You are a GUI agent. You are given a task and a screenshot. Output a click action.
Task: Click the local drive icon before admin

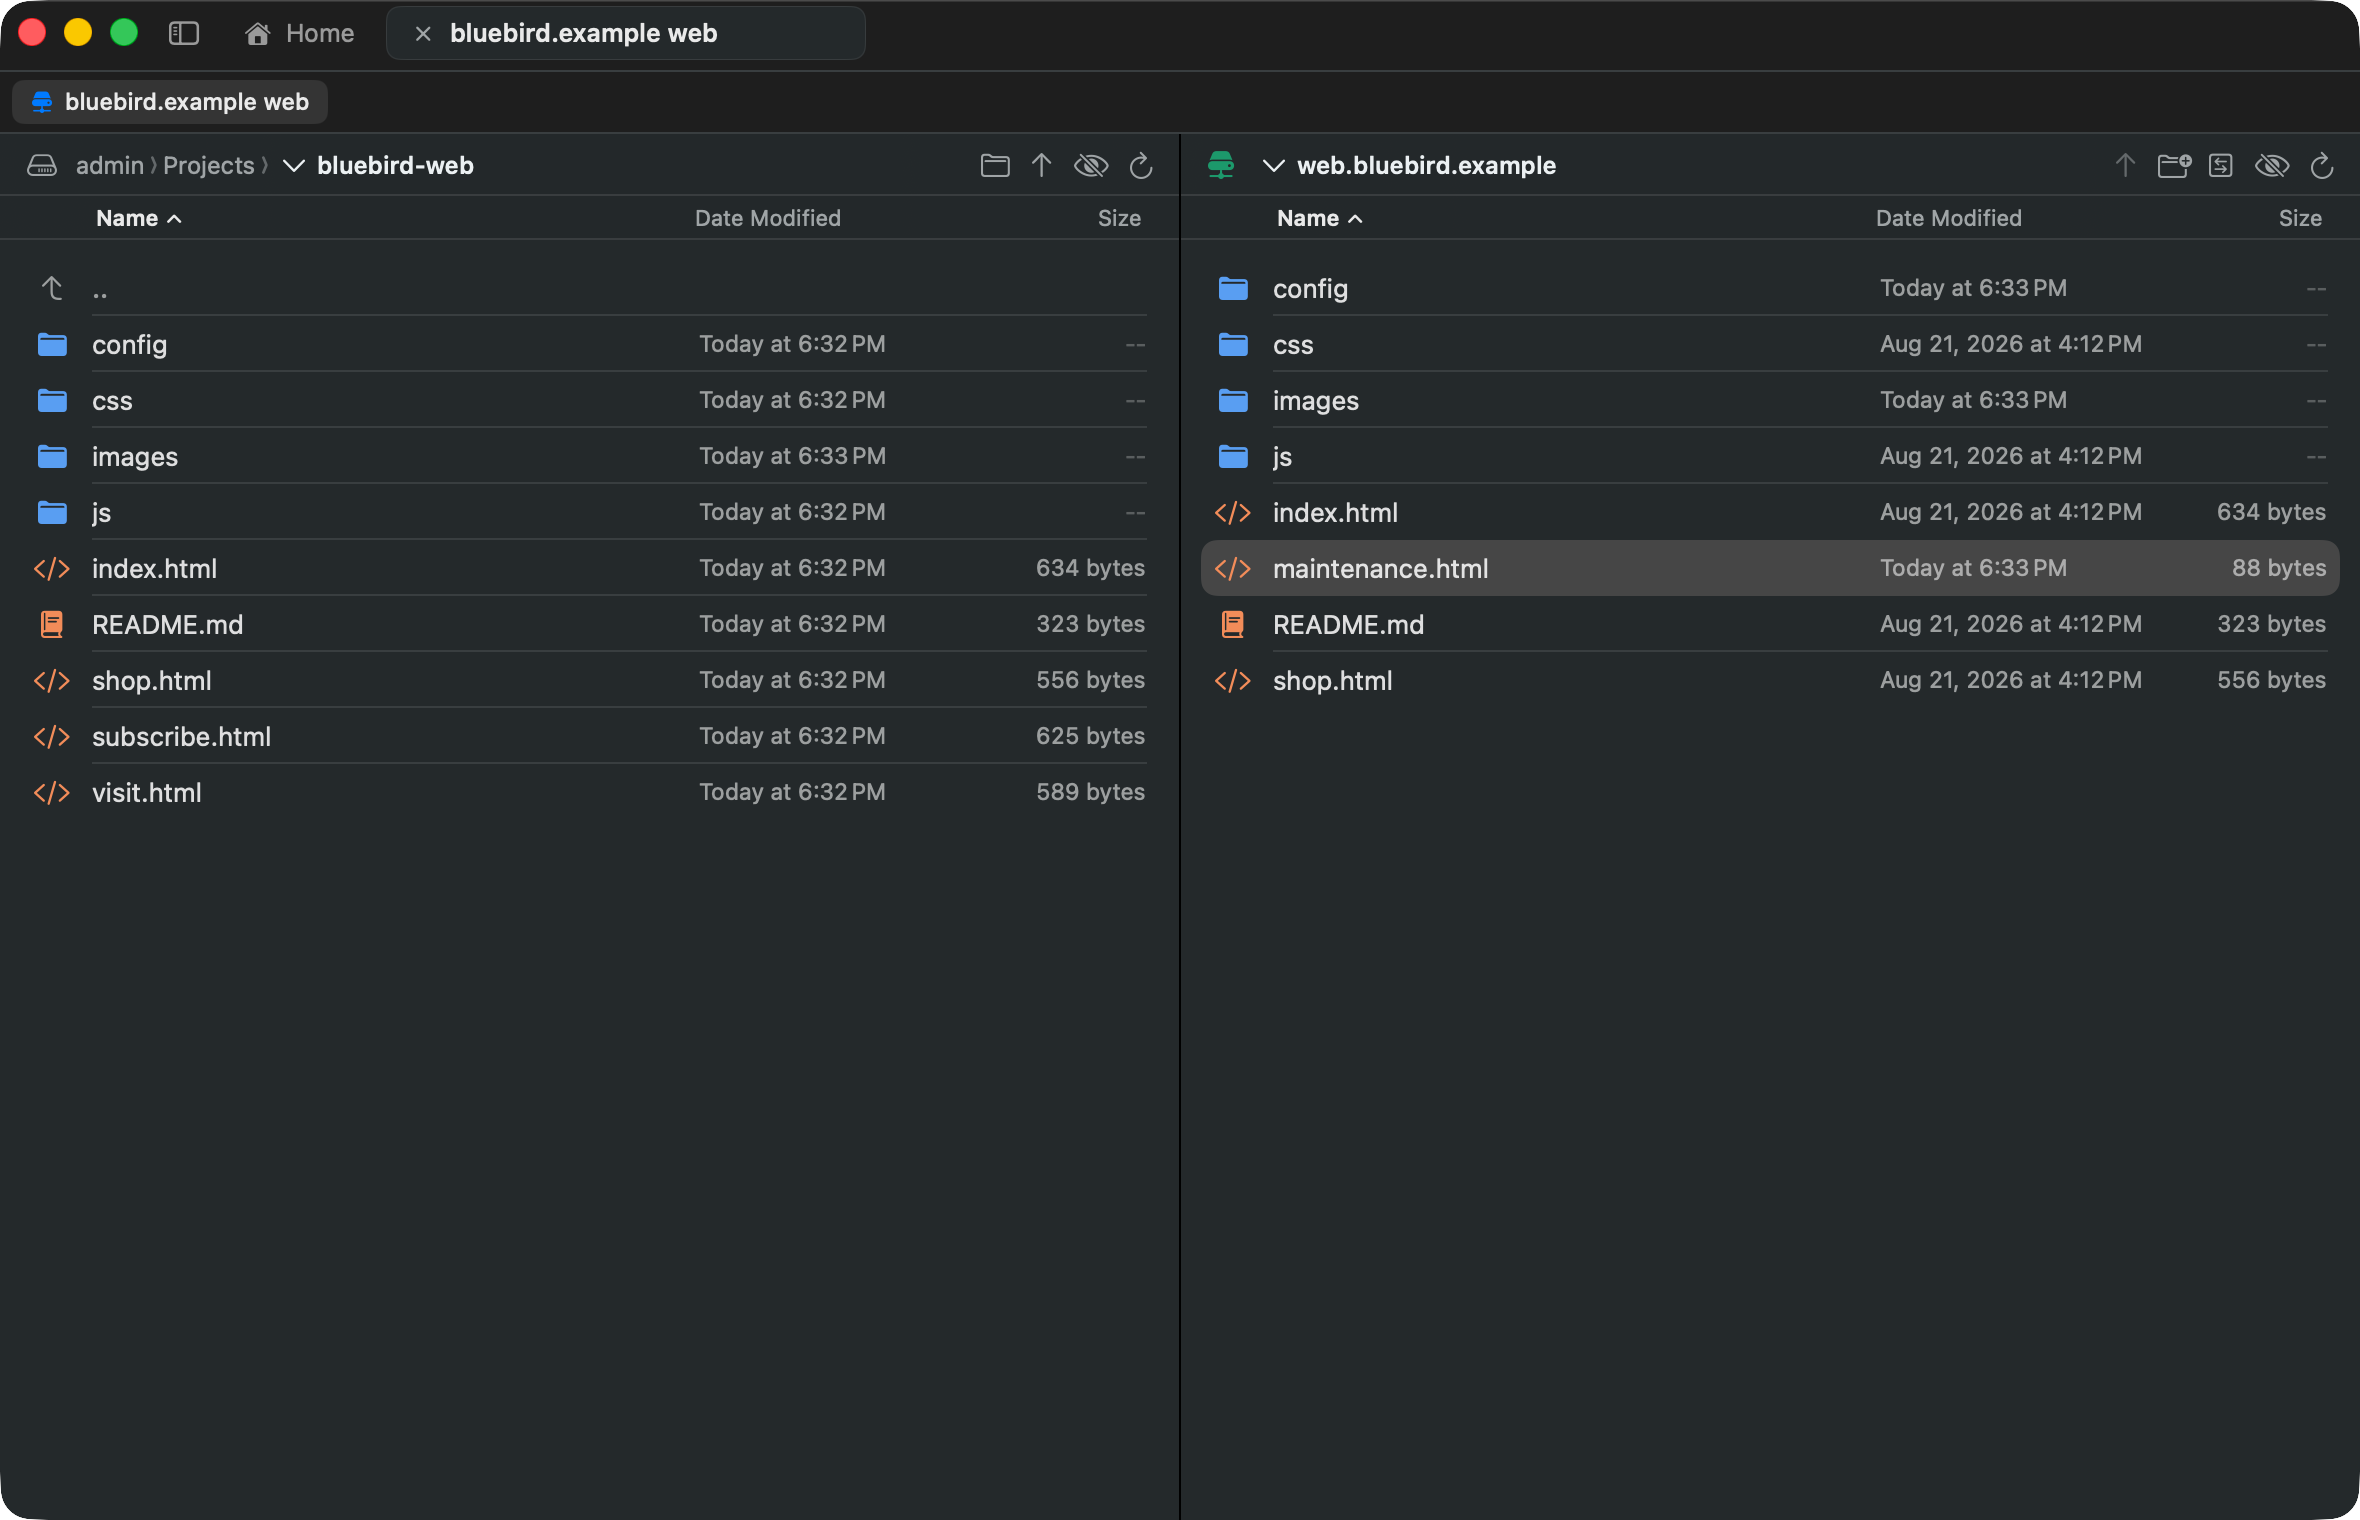[42, 165]
